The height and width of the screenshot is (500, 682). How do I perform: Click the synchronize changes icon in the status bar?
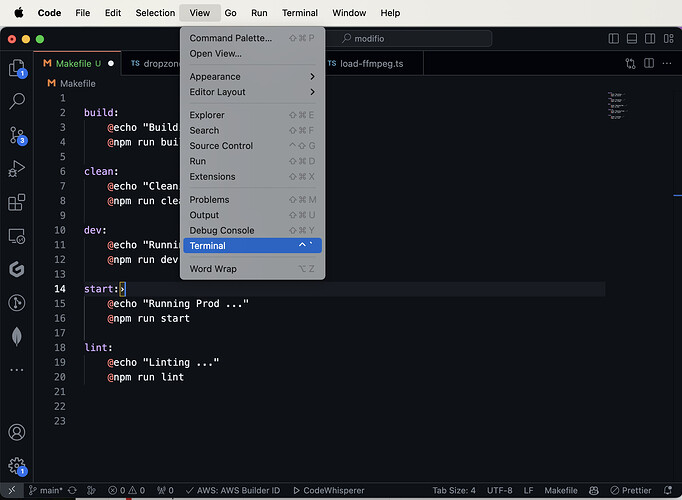tap(72, 490)
